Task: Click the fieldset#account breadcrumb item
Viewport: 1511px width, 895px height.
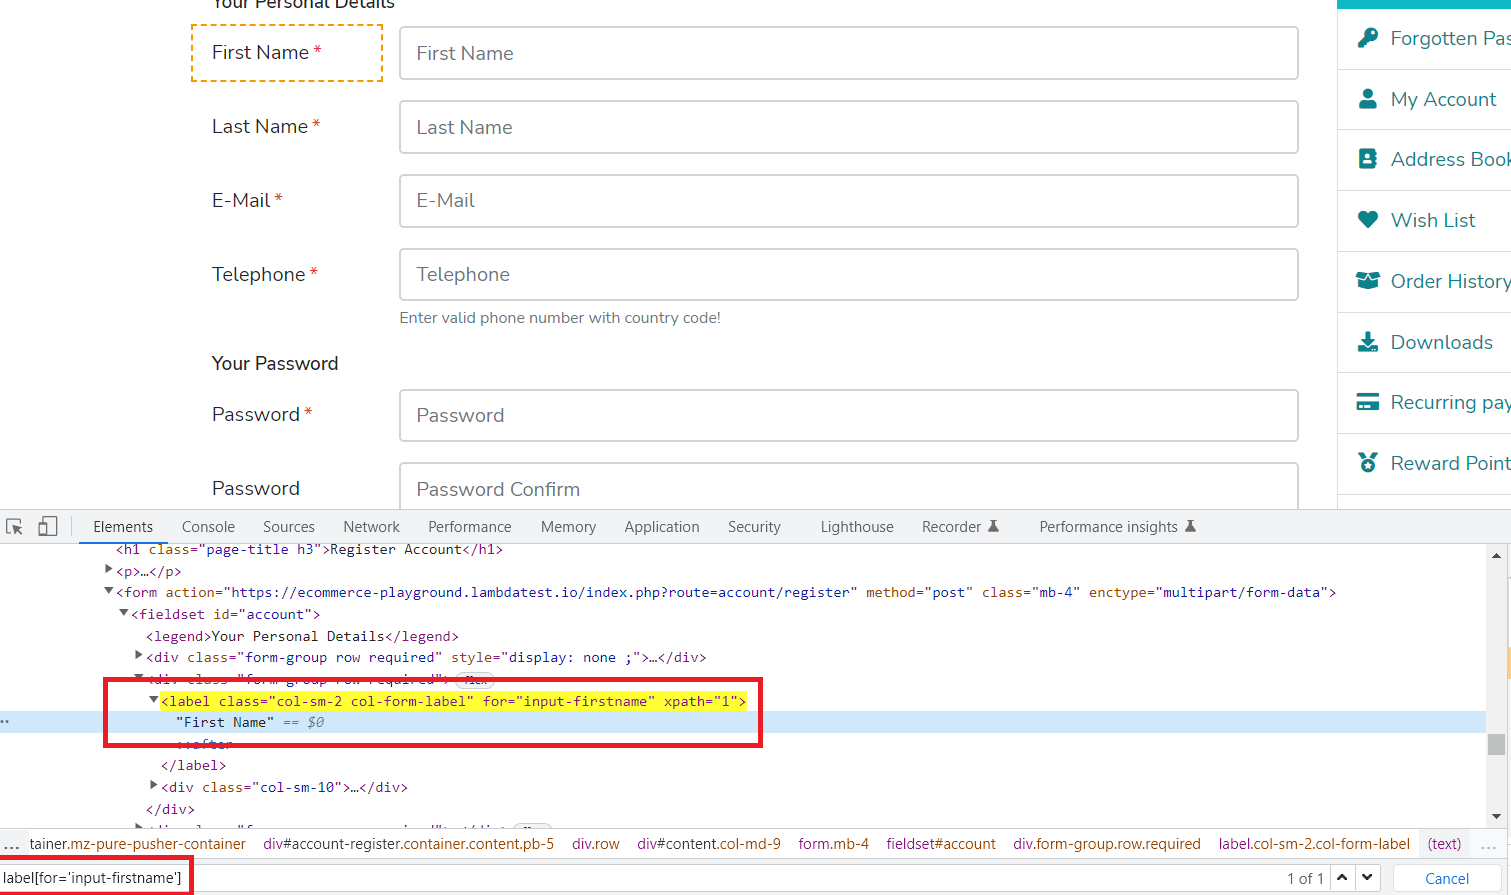Action: (x=940, y=843)
